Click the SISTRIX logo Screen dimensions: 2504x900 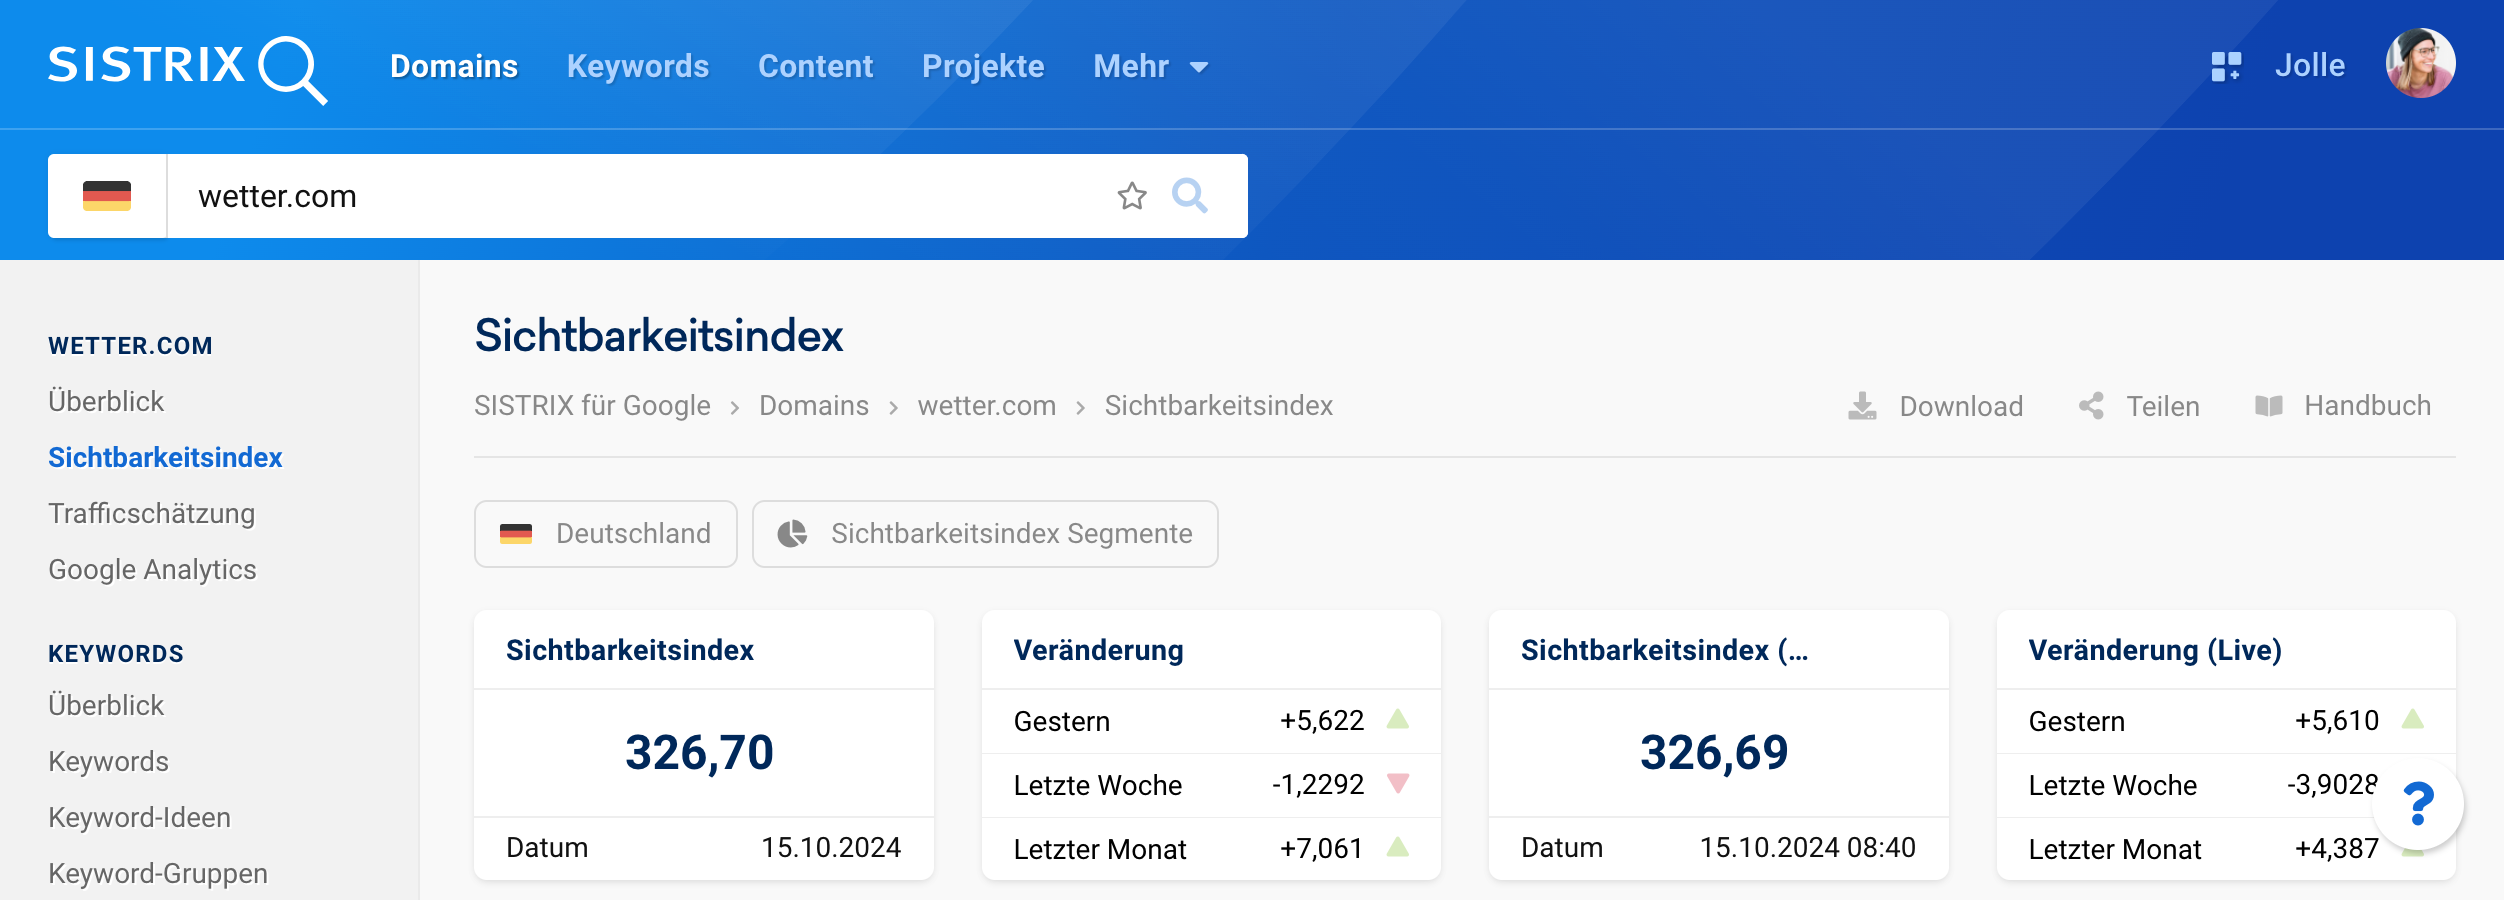pyautogui.click(x=187, y=68)
